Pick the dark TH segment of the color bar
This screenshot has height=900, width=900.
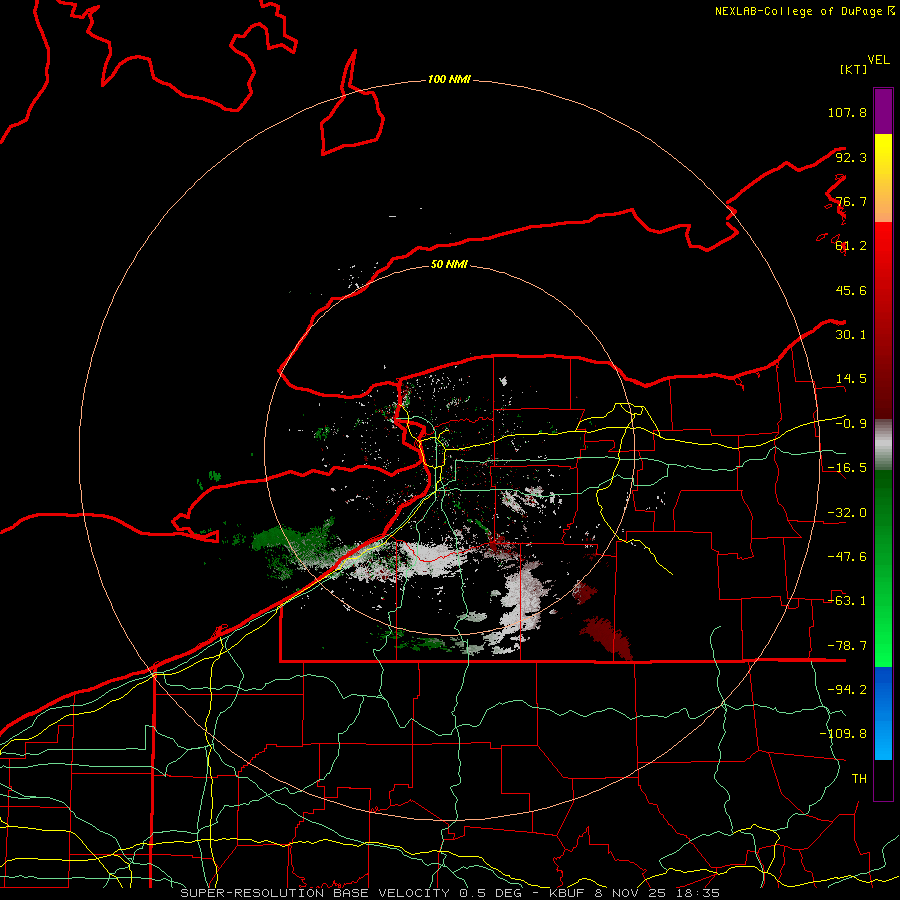(883, 780)
